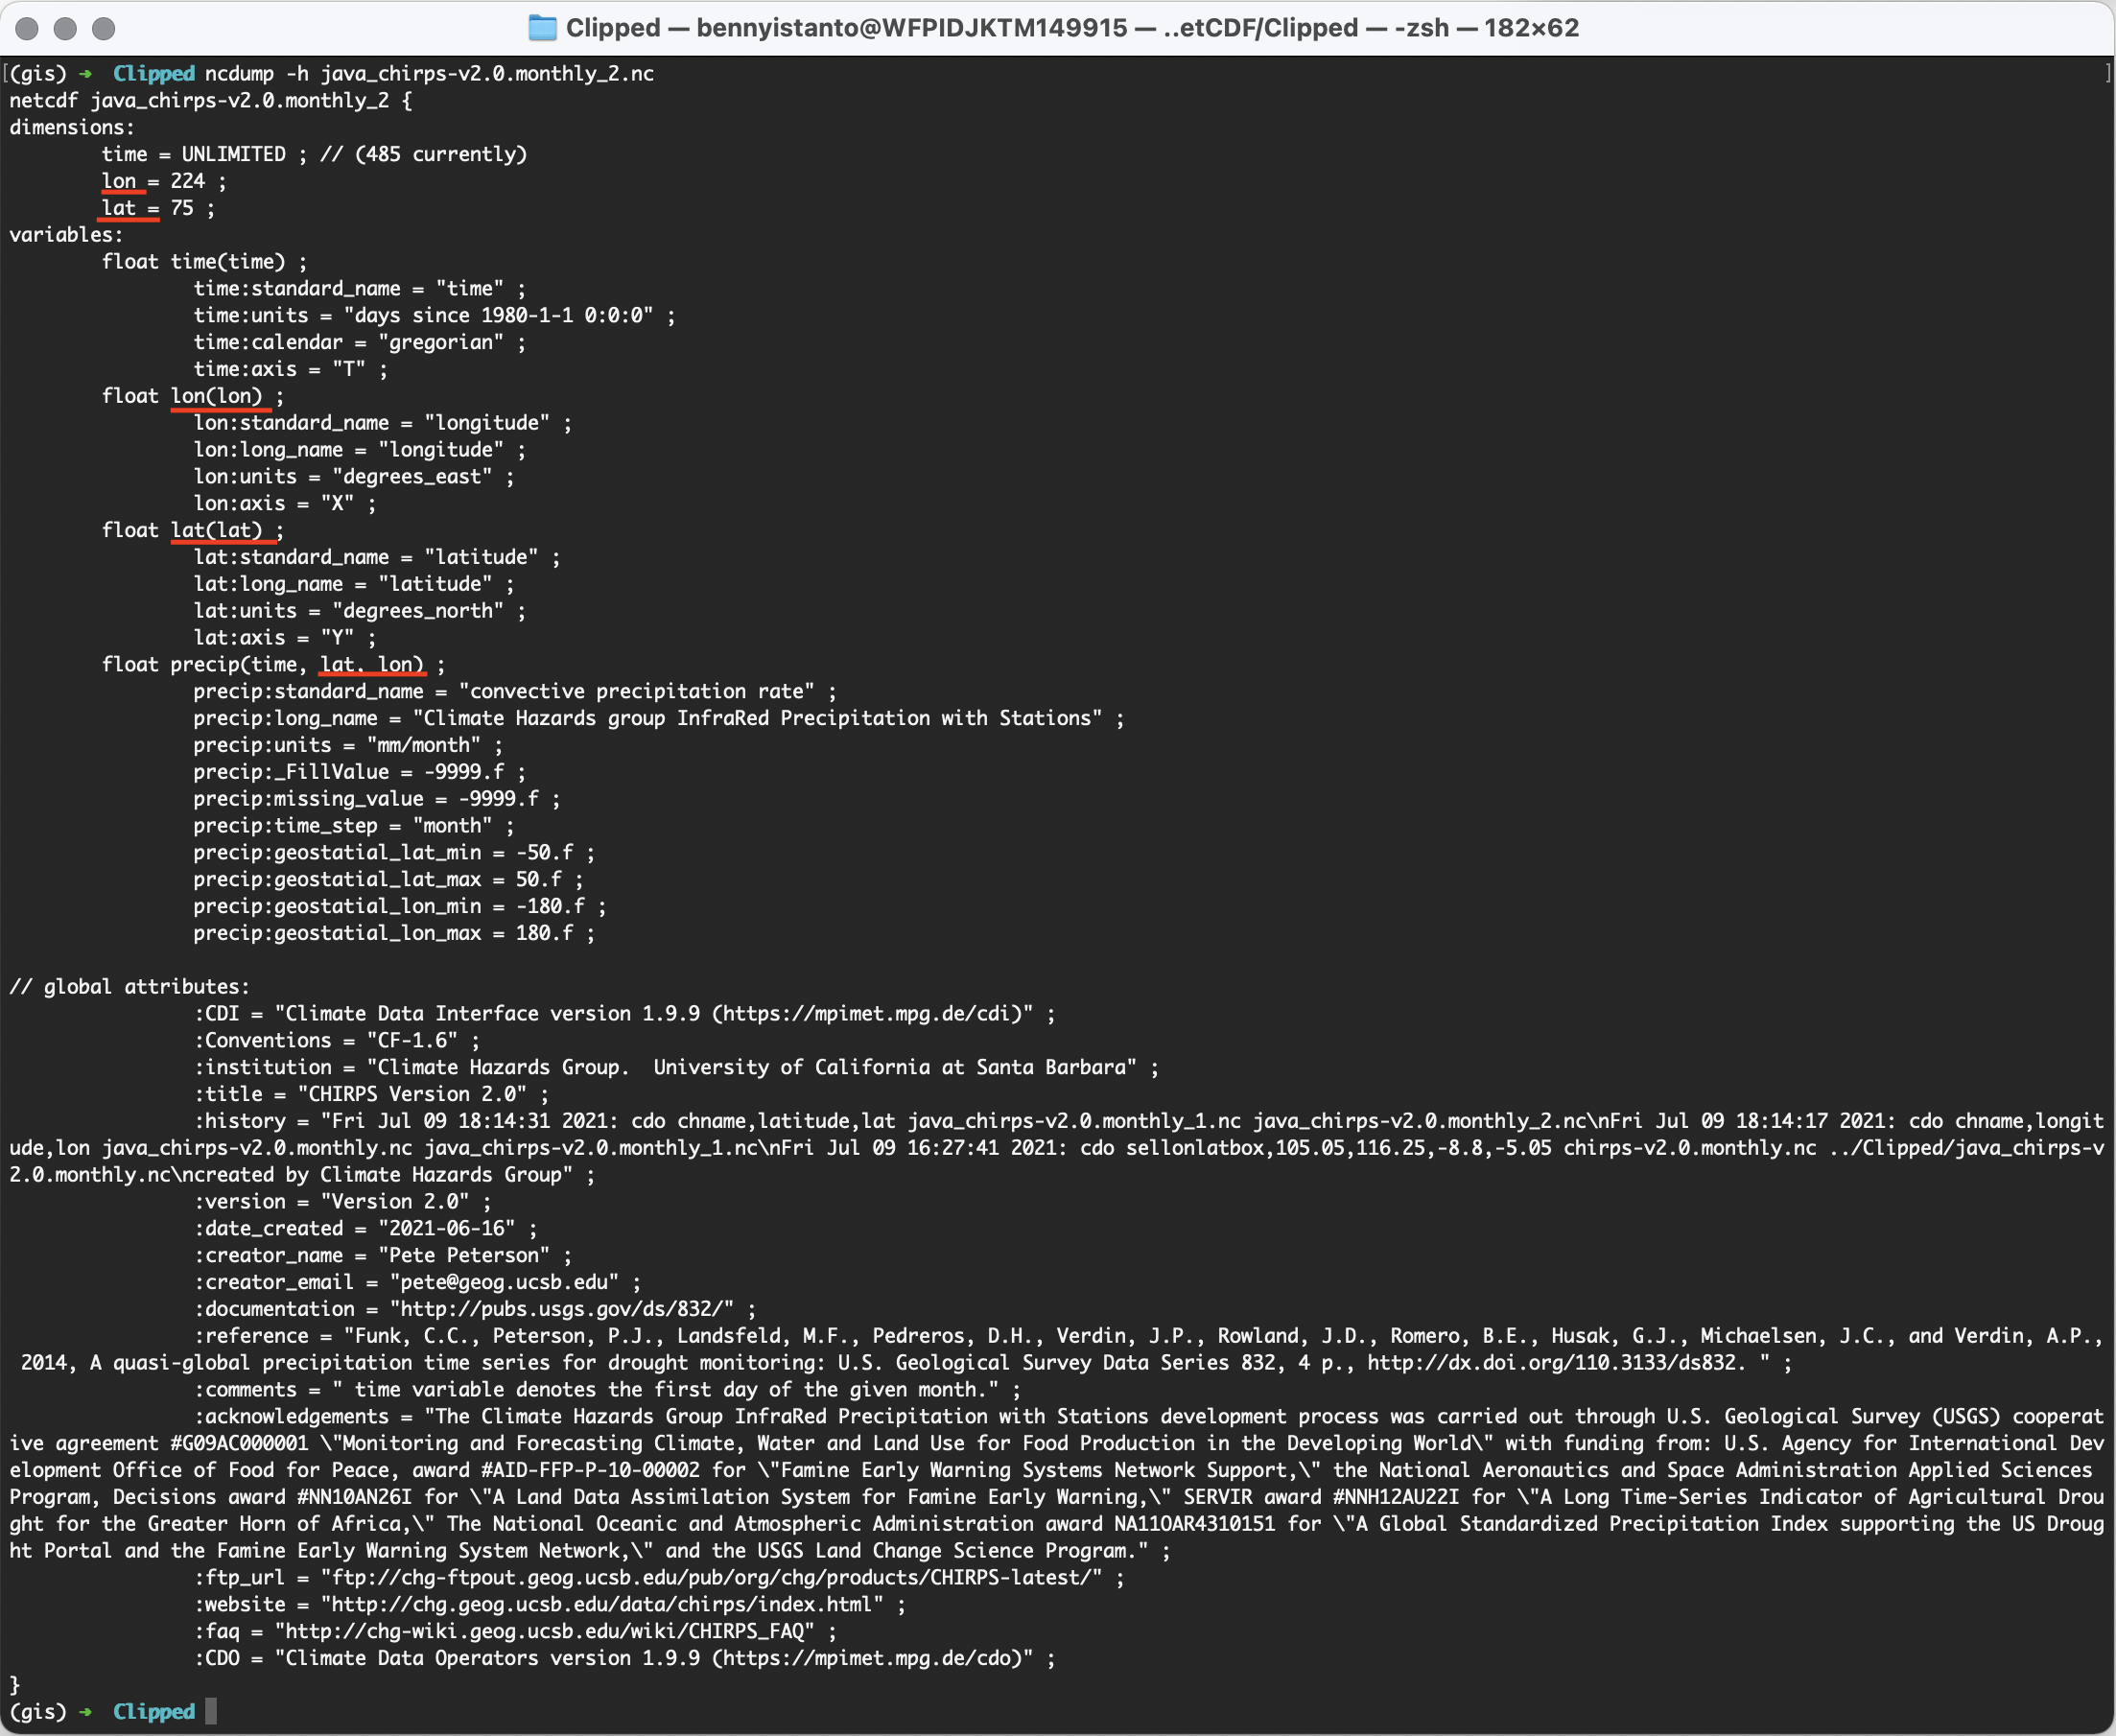This screenshot has width=2116, height=1736.
Task: Click :title 'CHIRPS Version 2.0' line
Action: tap(371, 1094)
